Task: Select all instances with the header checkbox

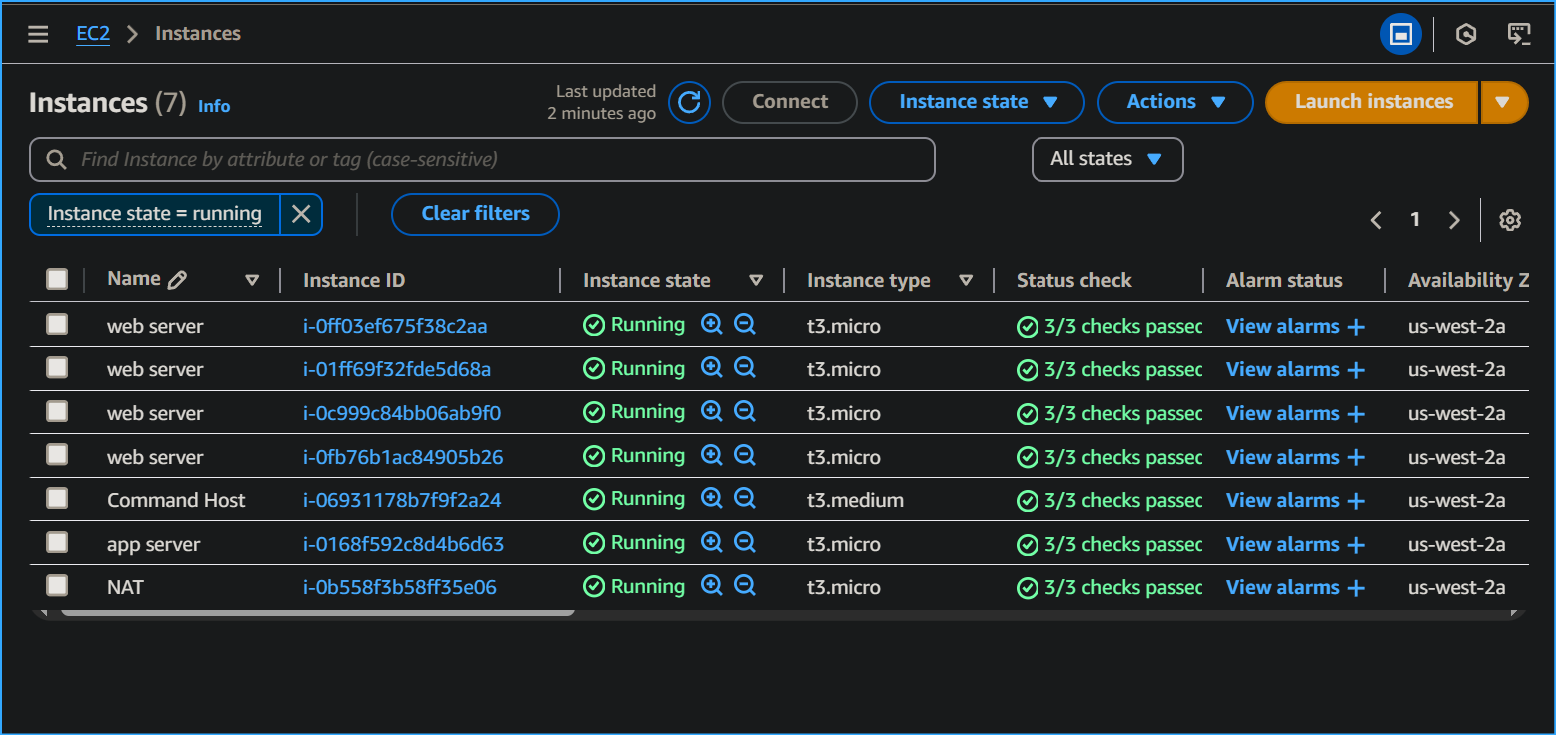Action: [57, 280]
